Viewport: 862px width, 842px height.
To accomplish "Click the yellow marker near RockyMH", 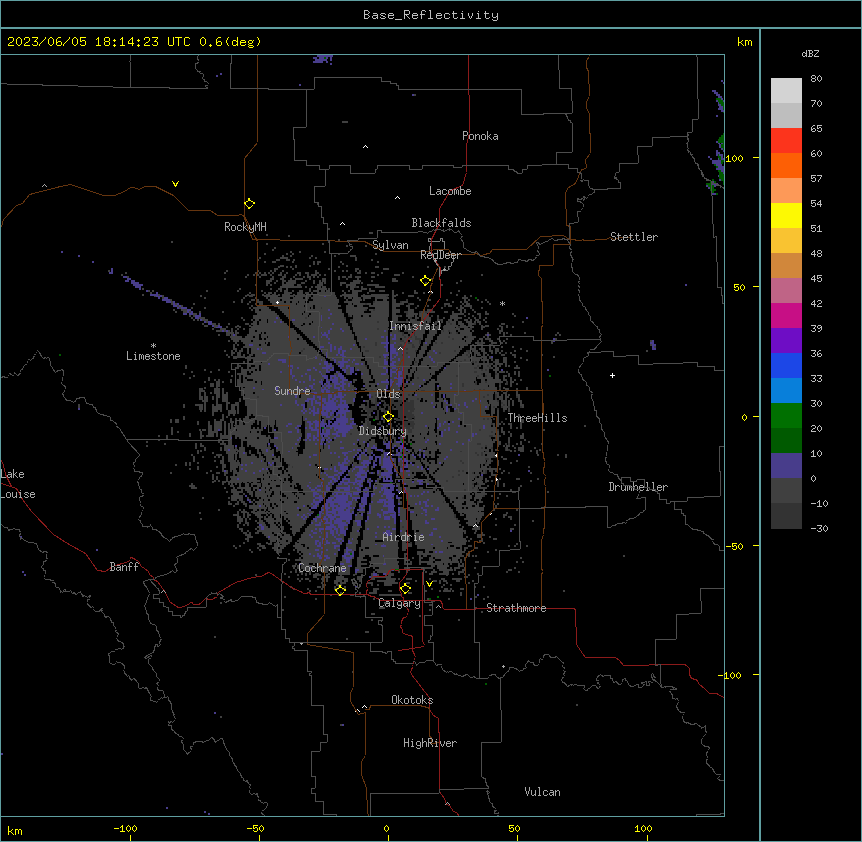I will tap(250, 203).
